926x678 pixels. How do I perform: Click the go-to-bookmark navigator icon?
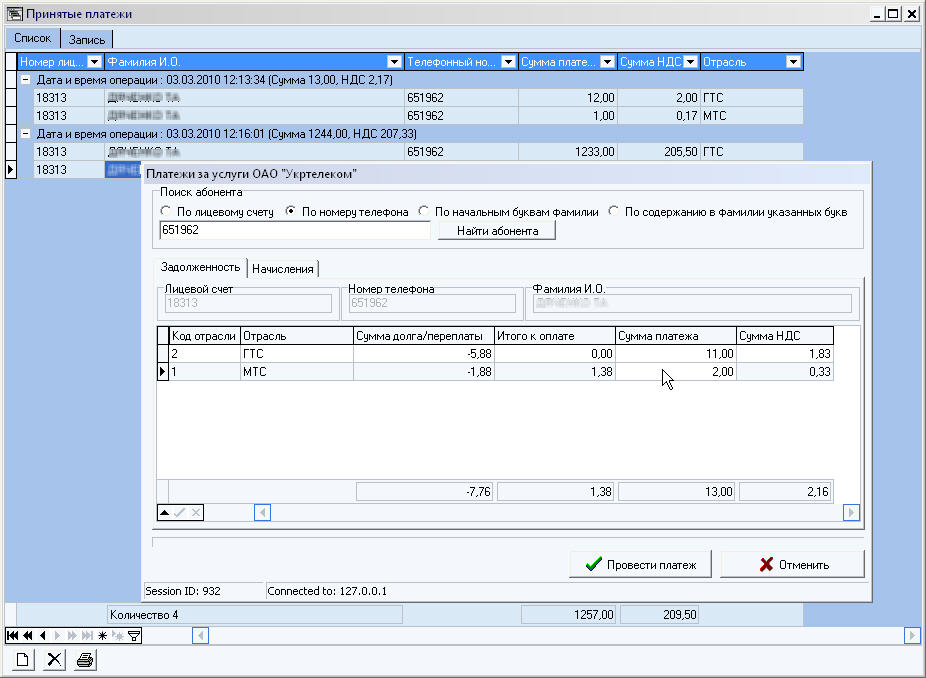click(118, 635)
